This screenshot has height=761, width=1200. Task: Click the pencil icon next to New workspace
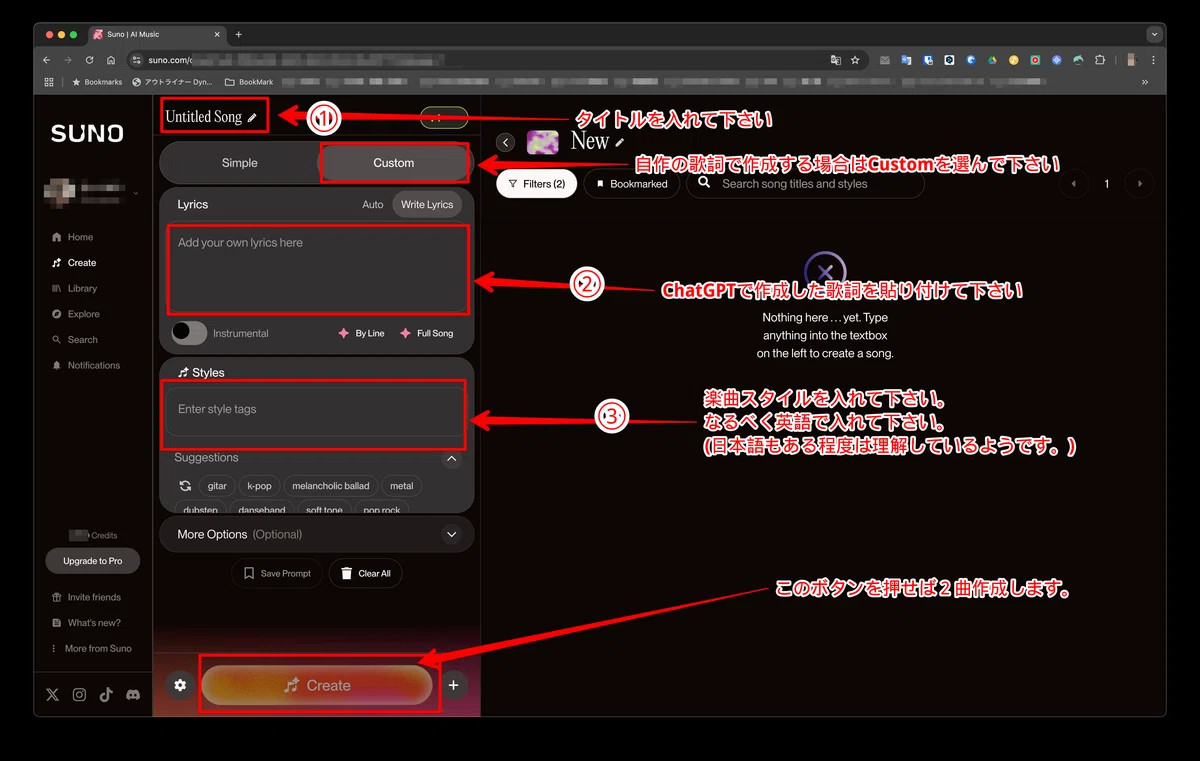[x=620, y=143]
